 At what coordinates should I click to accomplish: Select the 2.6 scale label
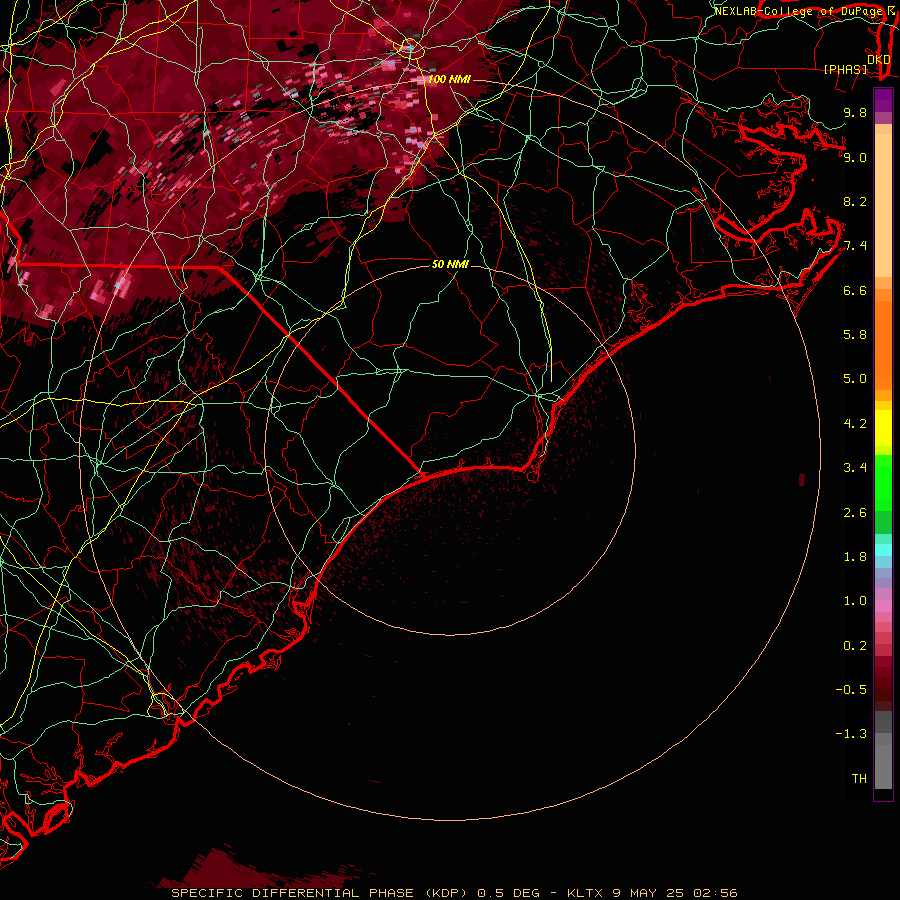tap(855, 513)
